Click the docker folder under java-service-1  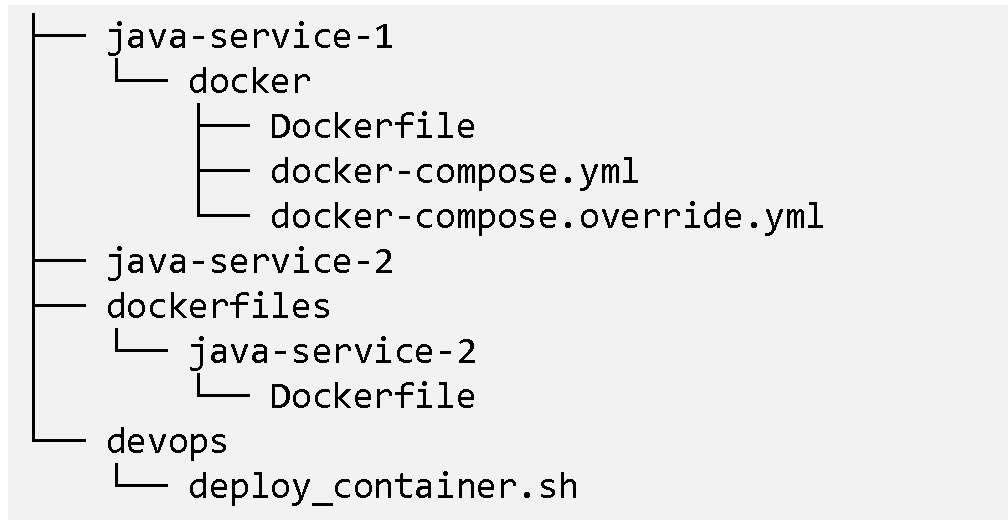tap(249, 82)
